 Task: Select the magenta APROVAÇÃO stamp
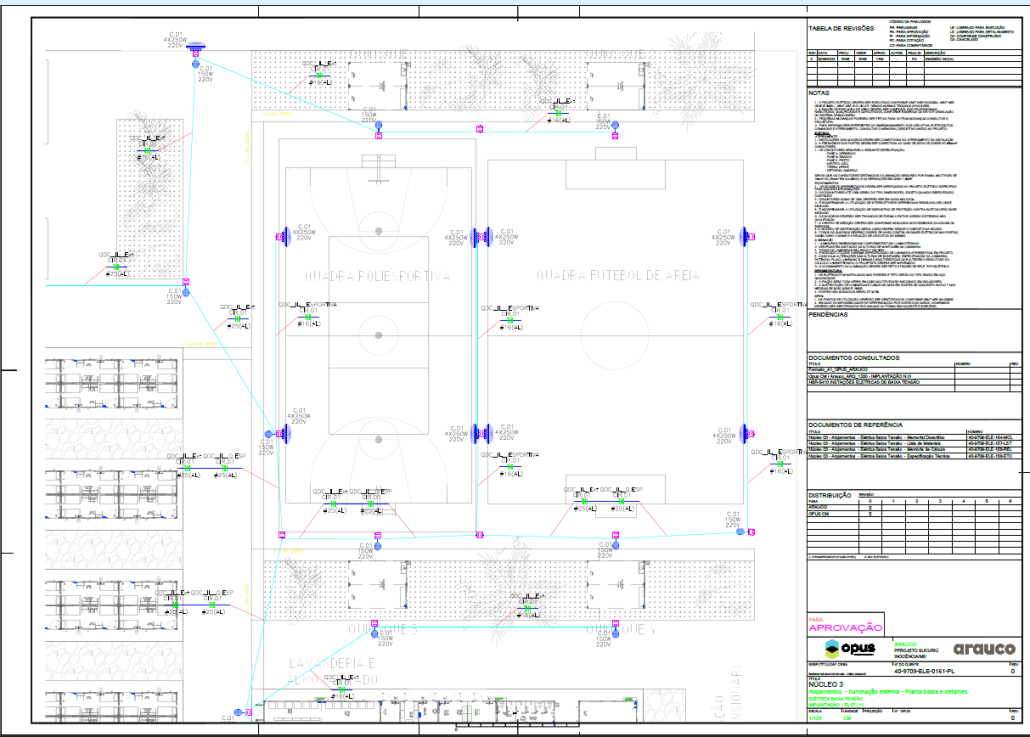pyautogui.click(x=845, y=626)
